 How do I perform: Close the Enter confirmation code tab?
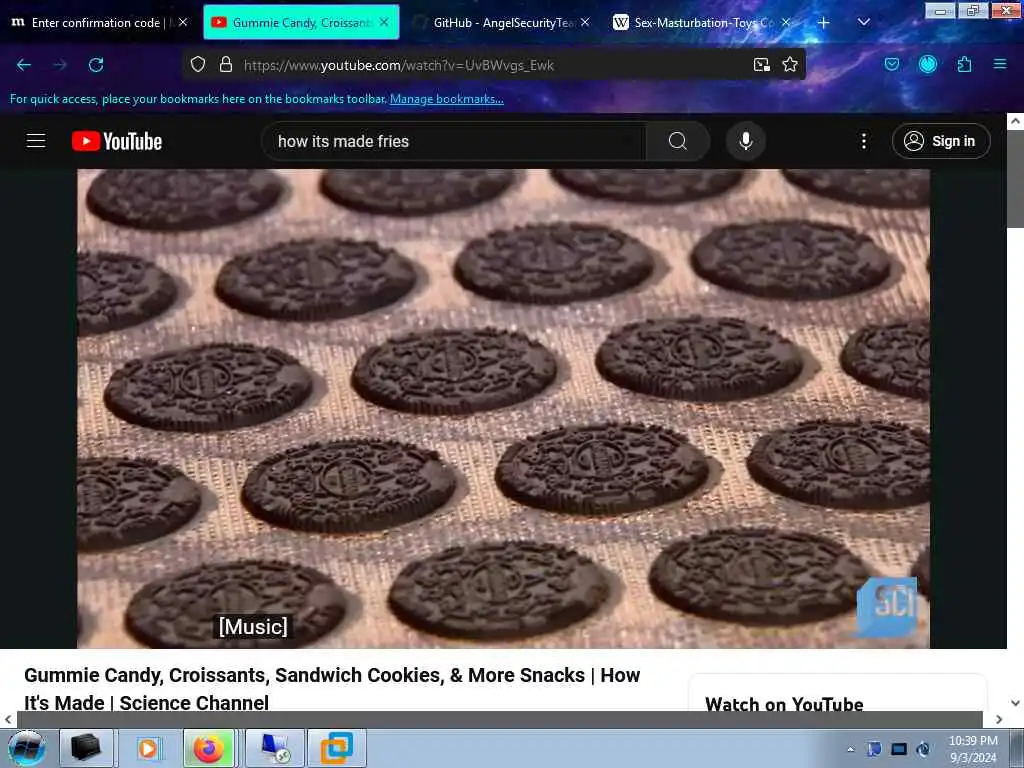(184, 22)
